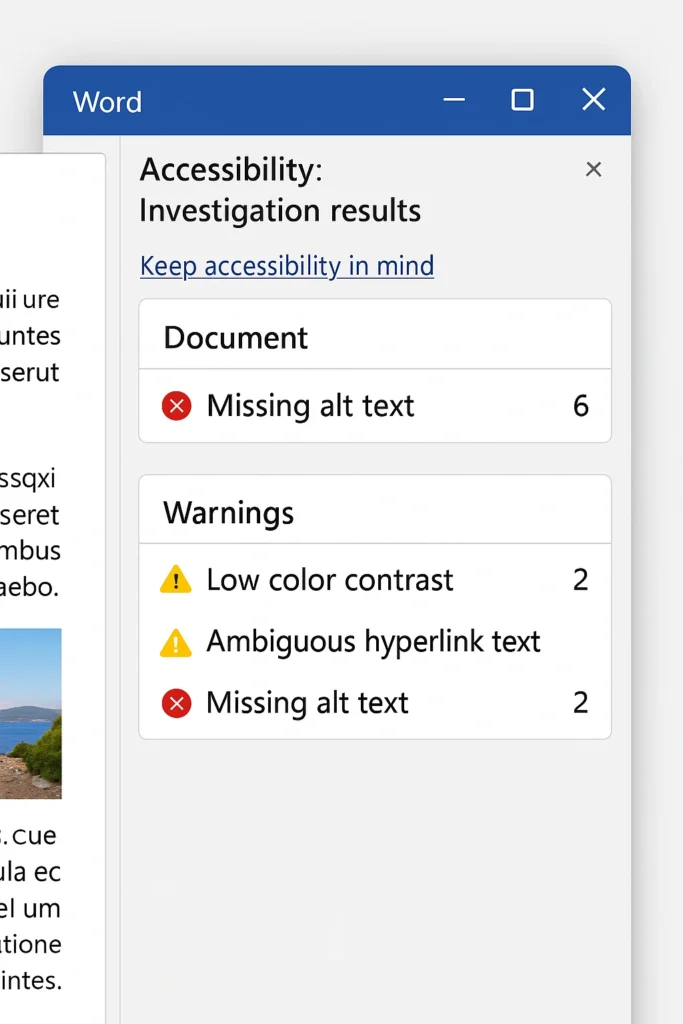Click the Ambiguous hyperlink text warning icon
Viewport: 683px width, 1024px height.
(176, 642)
